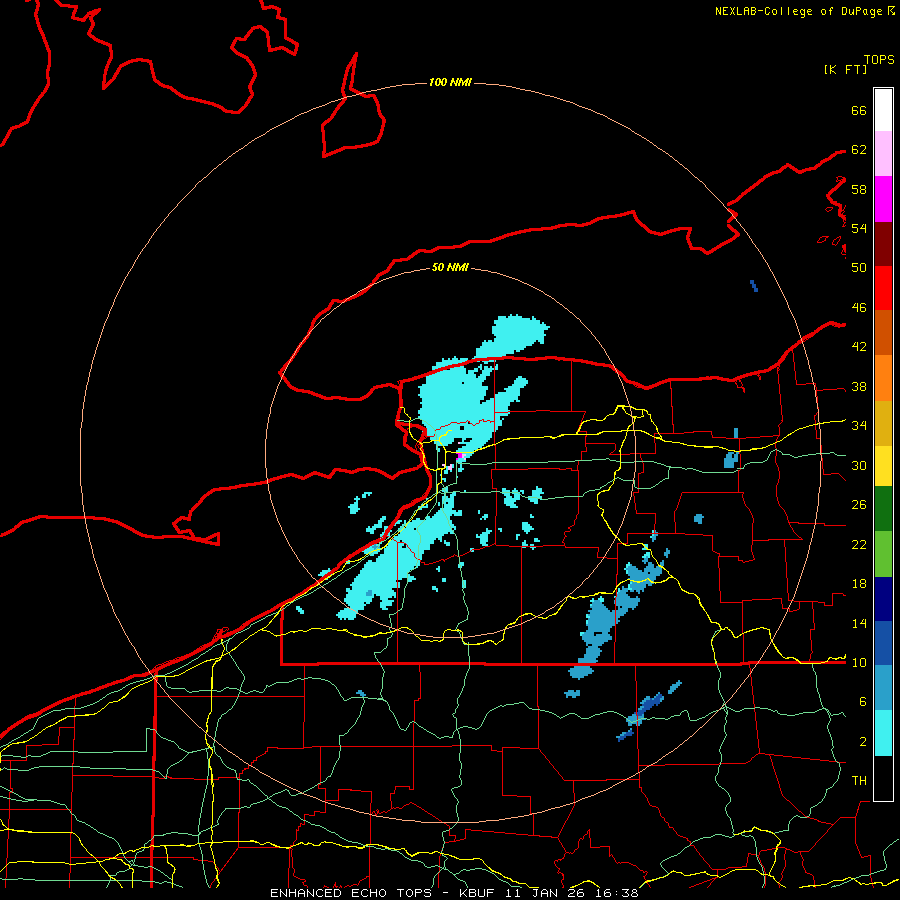The width and height of the screenshot is (900, 900).
Task: Click the 46 value on the legend
Action: click(859, 308)
